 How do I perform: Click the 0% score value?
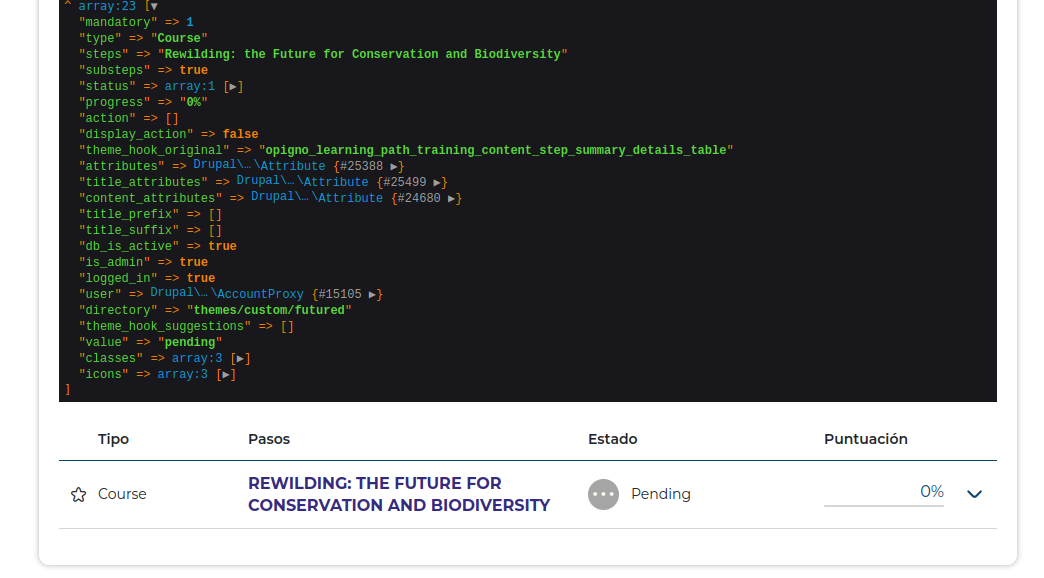click(x=931, y=491)
